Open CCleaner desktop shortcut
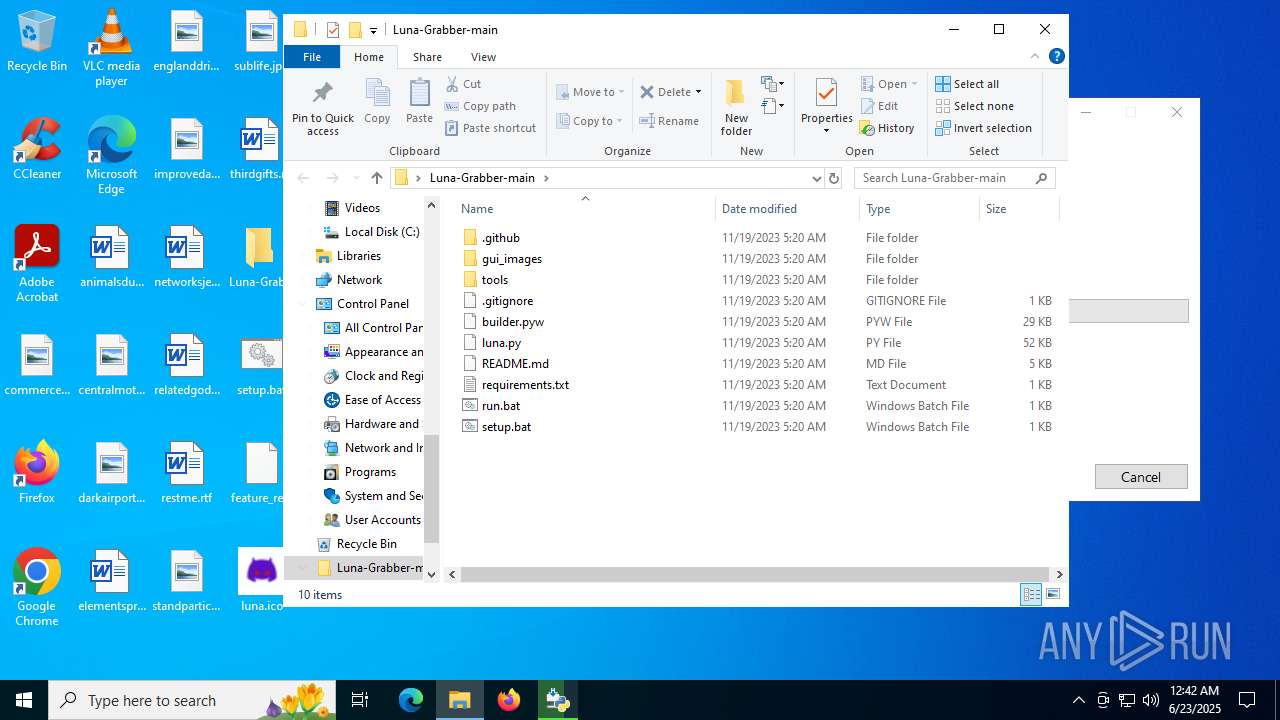 [x=37, y=149]
